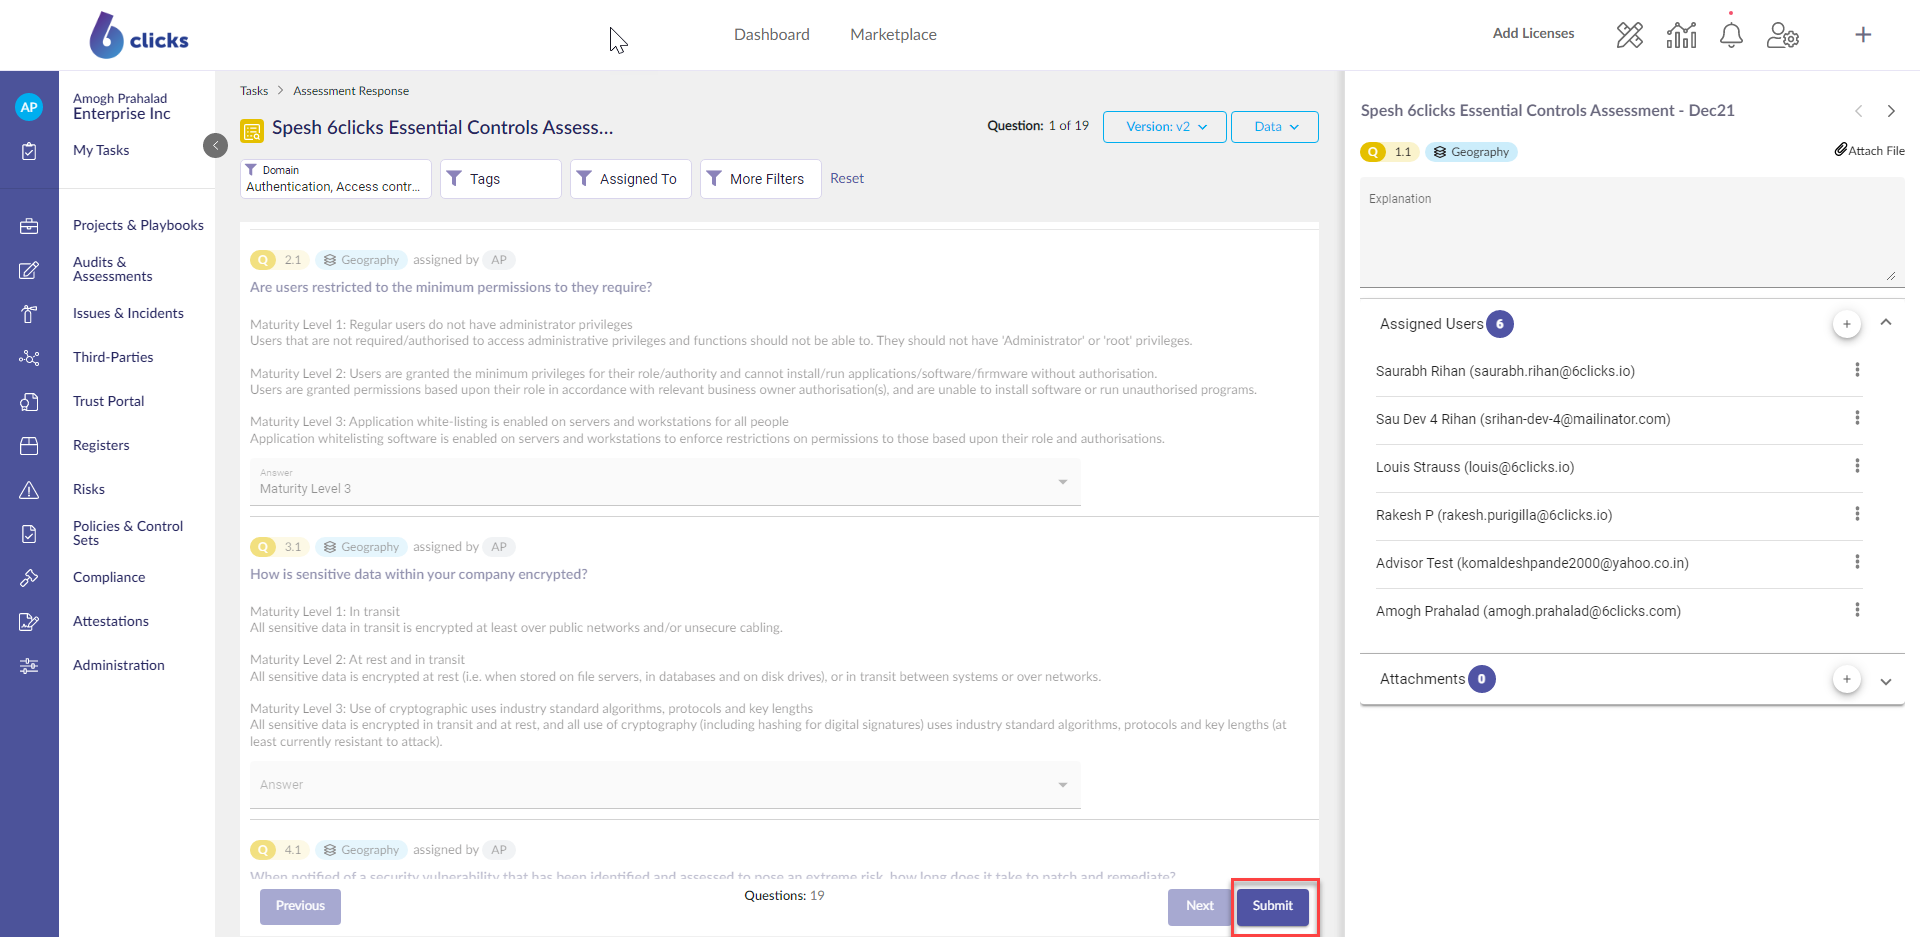Open options menu for Saurabh Rihan
1920x937 pixels.
coord(1857,370)
